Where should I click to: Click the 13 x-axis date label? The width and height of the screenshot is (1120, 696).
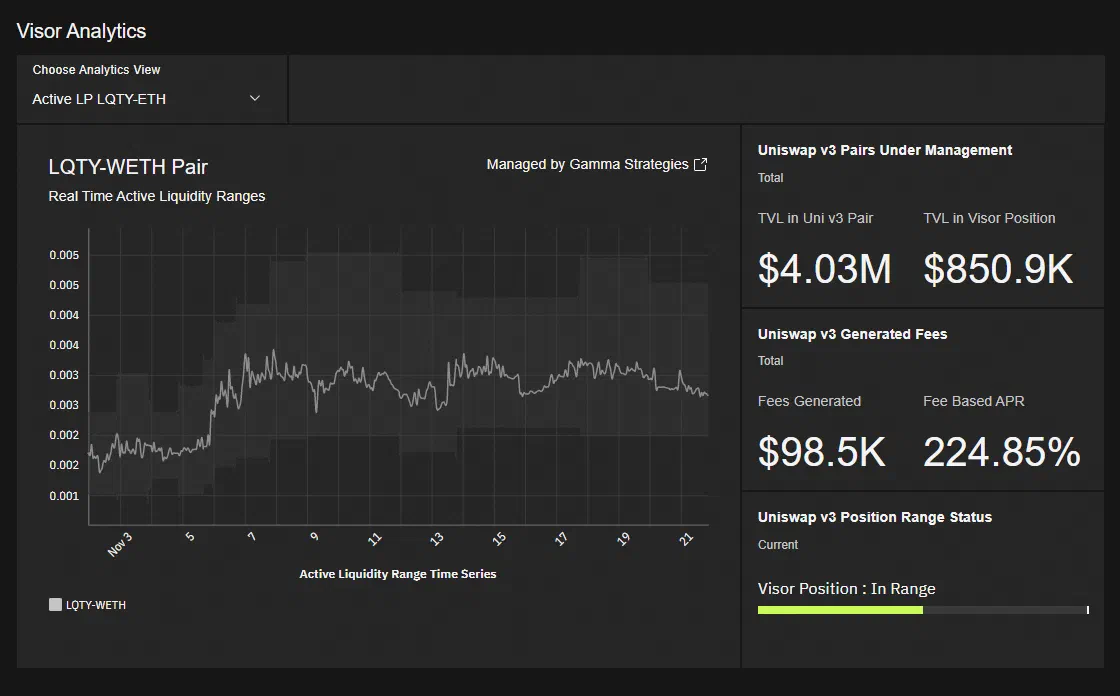coord(436,539)
